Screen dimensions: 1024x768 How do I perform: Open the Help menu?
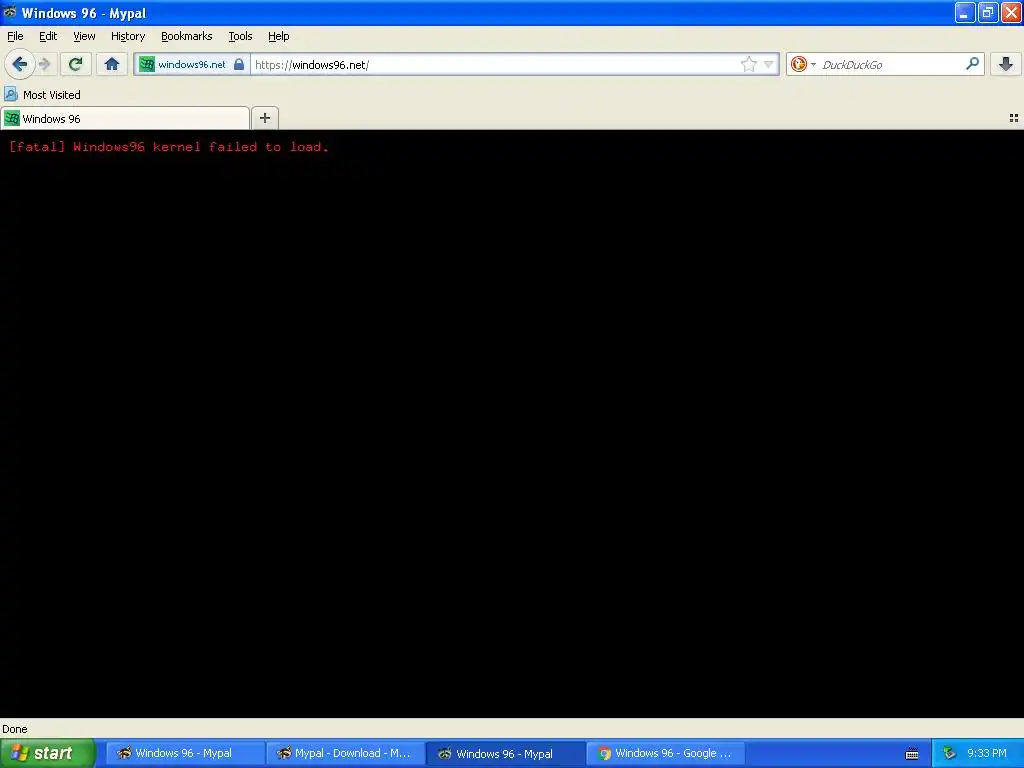tap(279, 36)
